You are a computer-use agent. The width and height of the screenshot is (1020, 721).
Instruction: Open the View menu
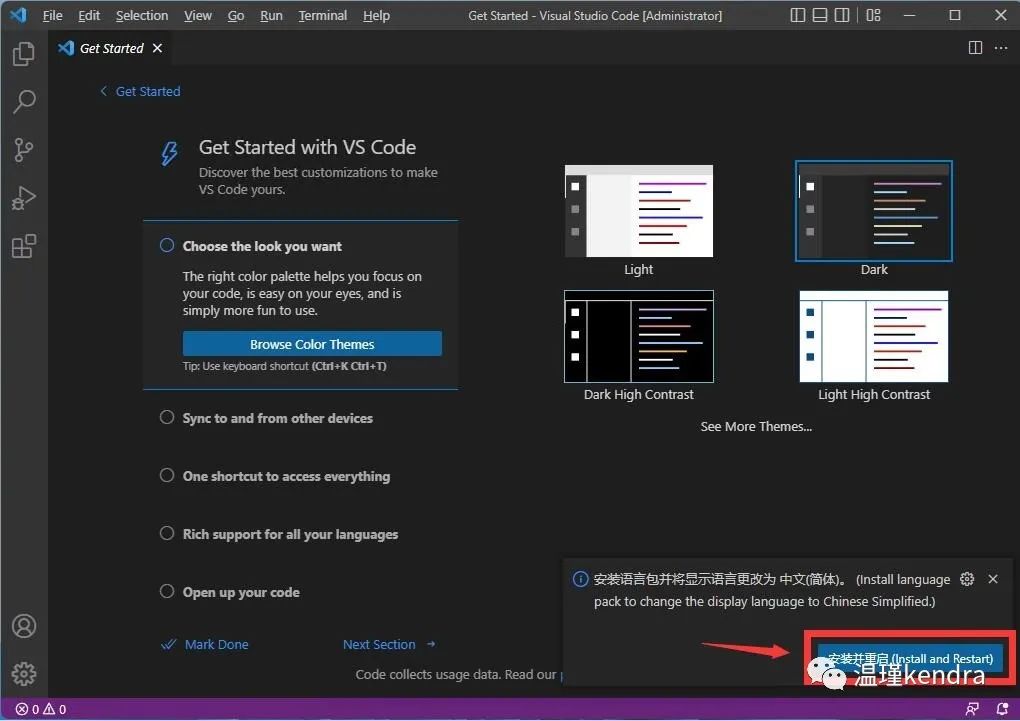tap(198, 15)
